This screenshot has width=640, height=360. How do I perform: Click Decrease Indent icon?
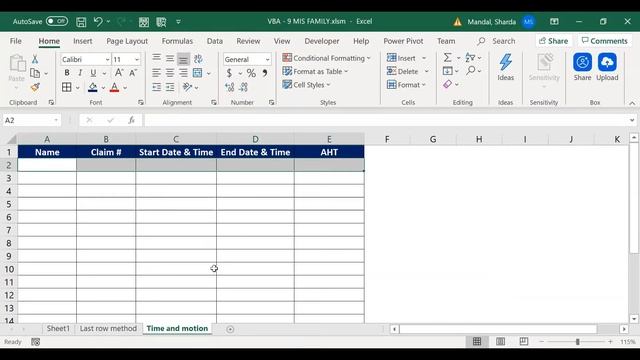tap(156, 87)
